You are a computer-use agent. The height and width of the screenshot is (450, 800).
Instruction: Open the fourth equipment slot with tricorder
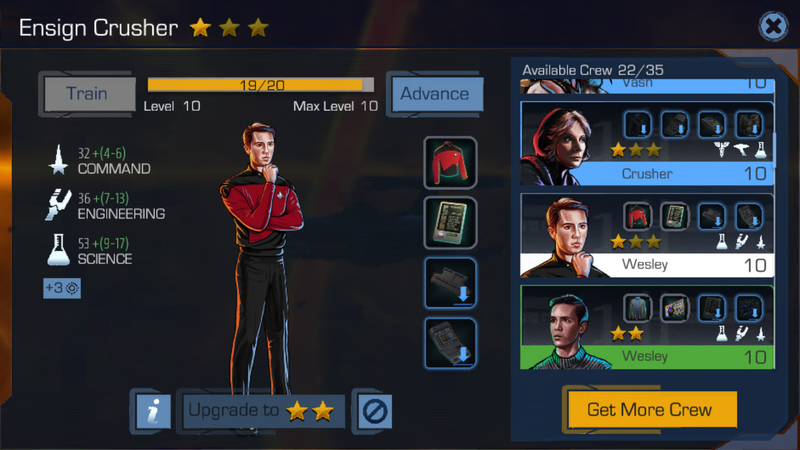[450, 343]
